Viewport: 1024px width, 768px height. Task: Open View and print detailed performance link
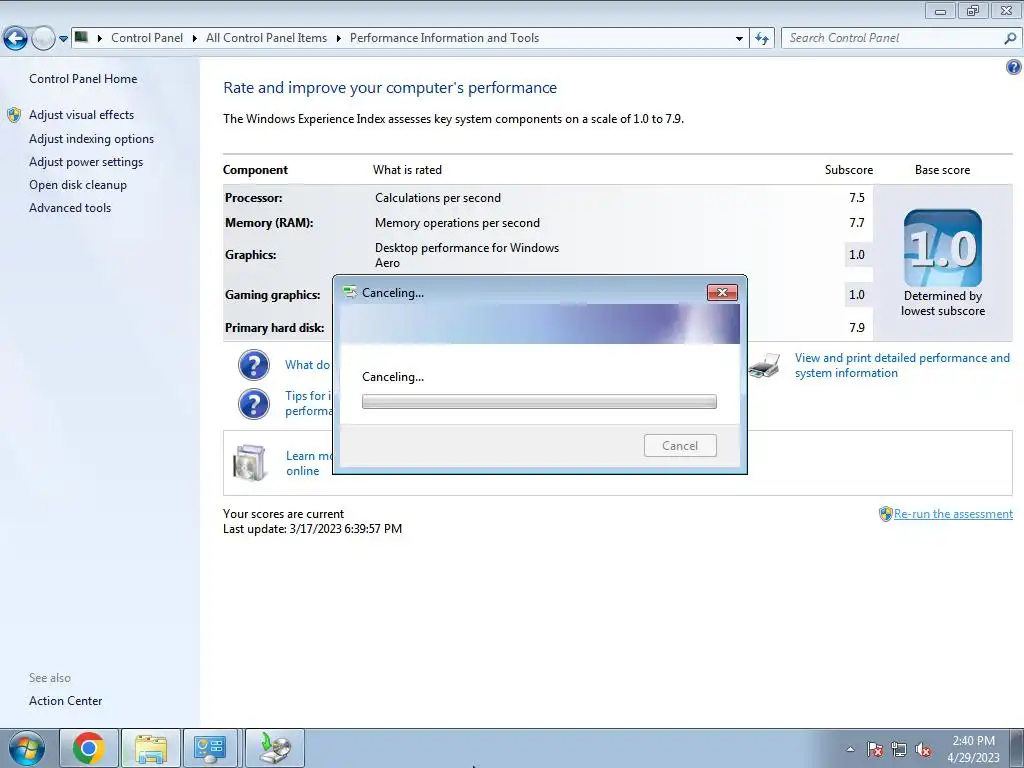click(x=902, y=365)
